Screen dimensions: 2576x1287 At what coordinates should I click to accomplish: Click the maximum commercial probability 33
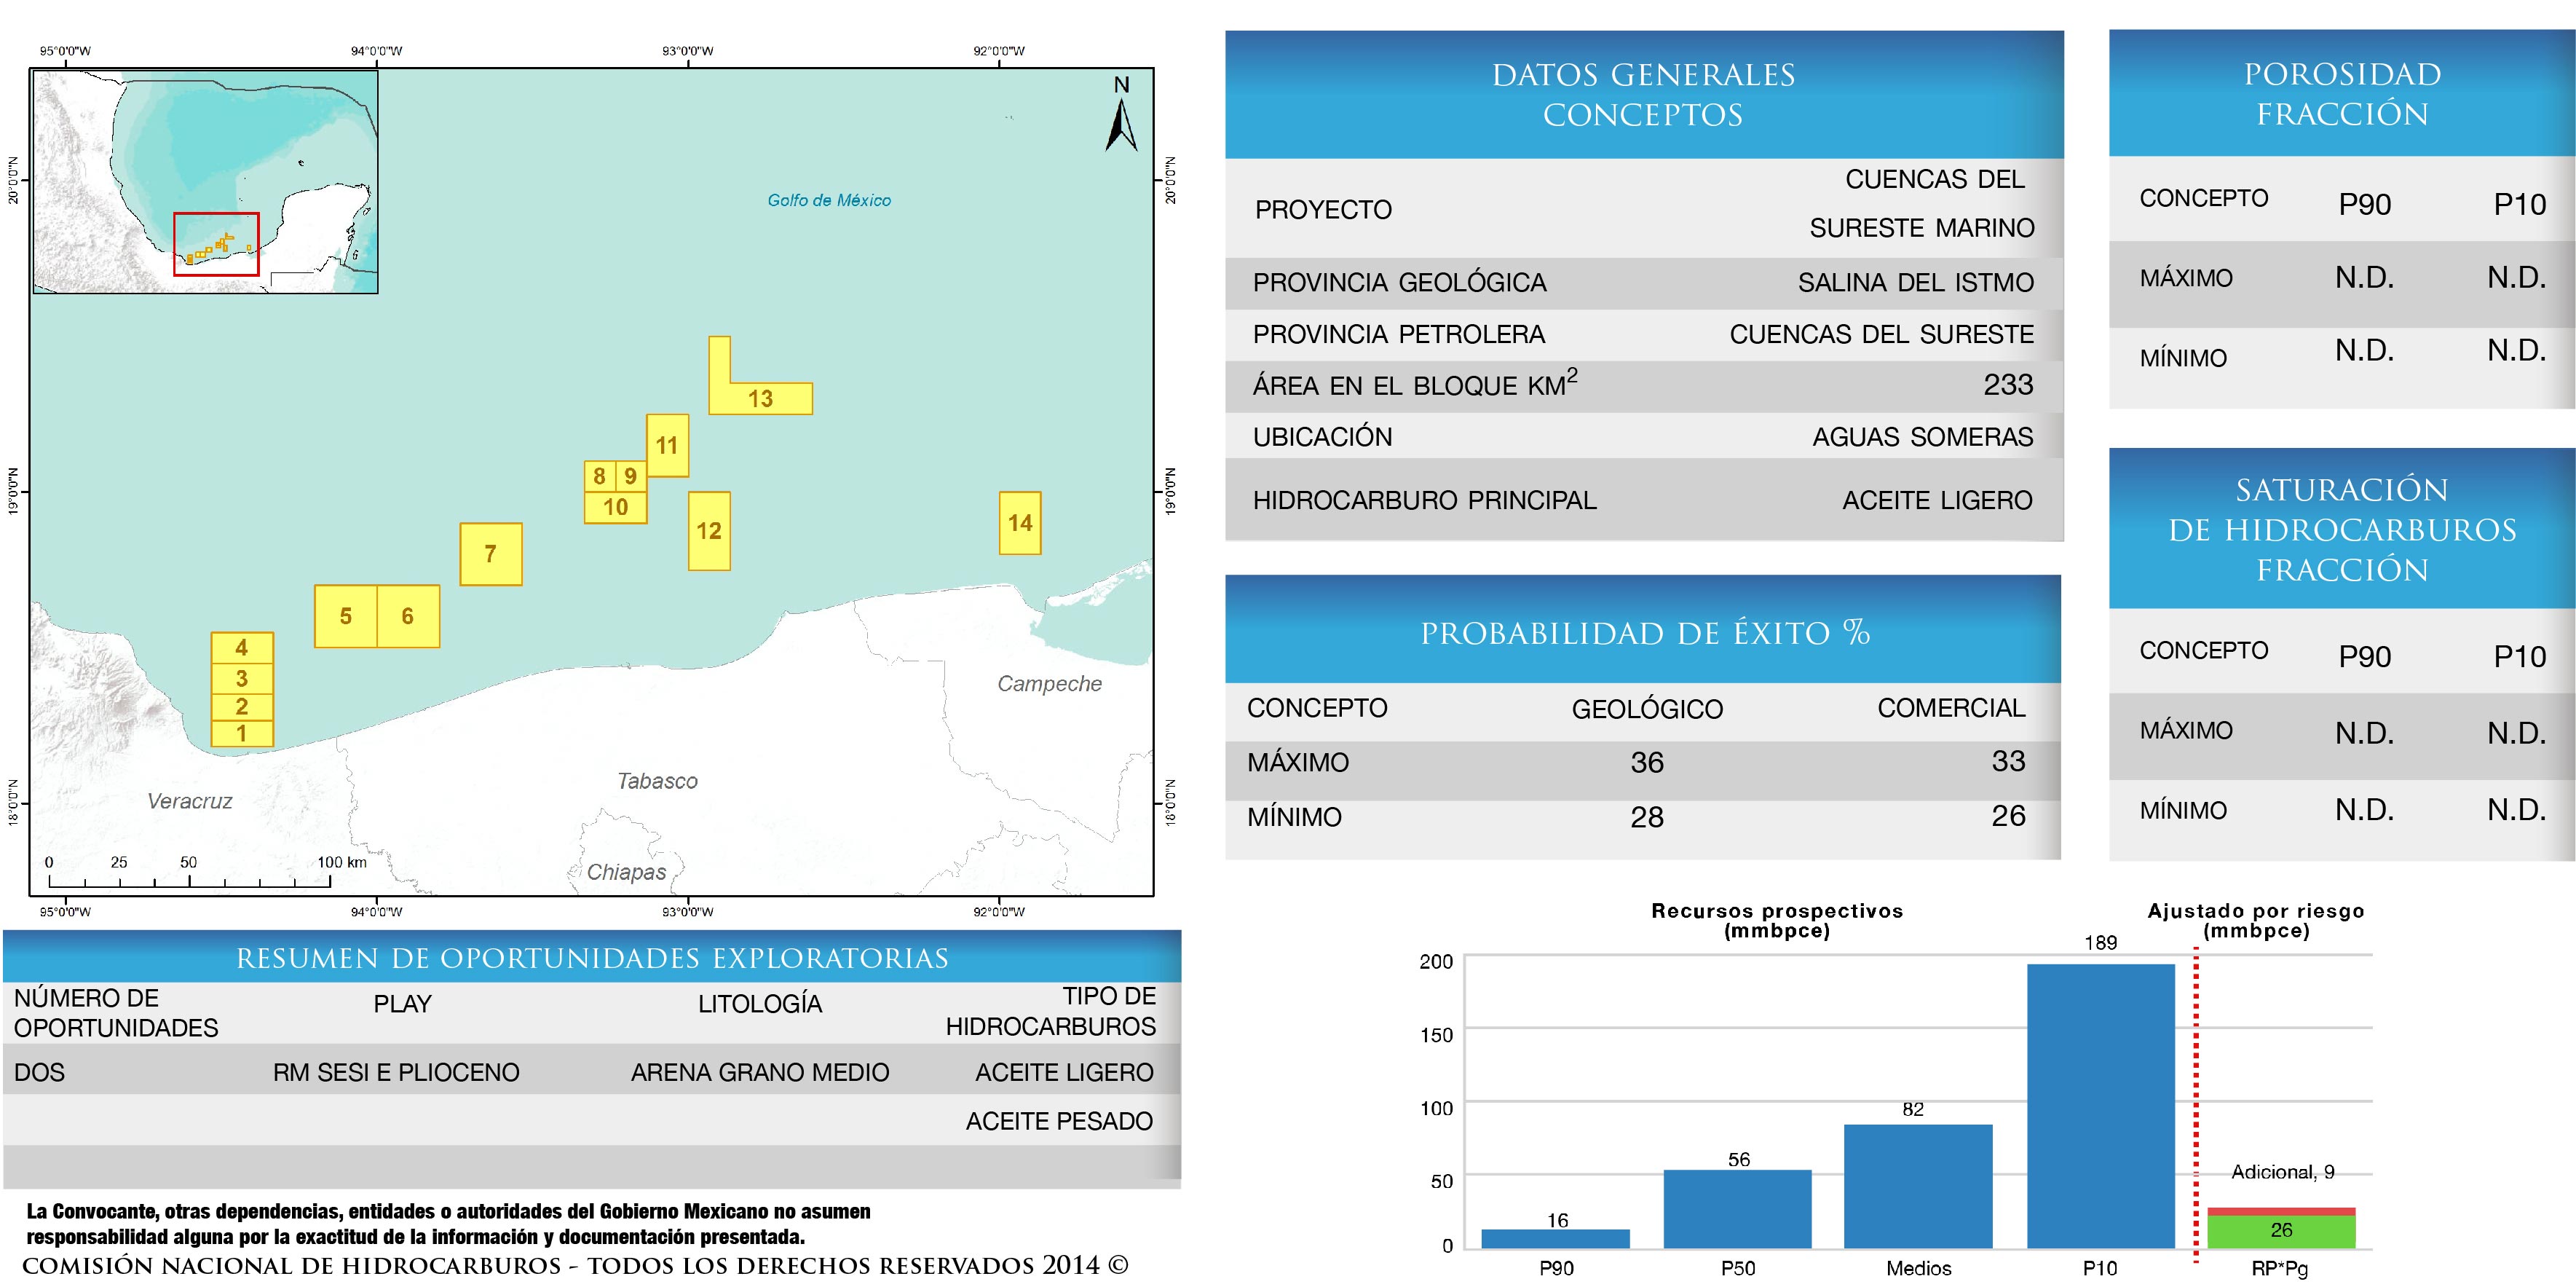pyautogui.click(x=2008, y=761)
